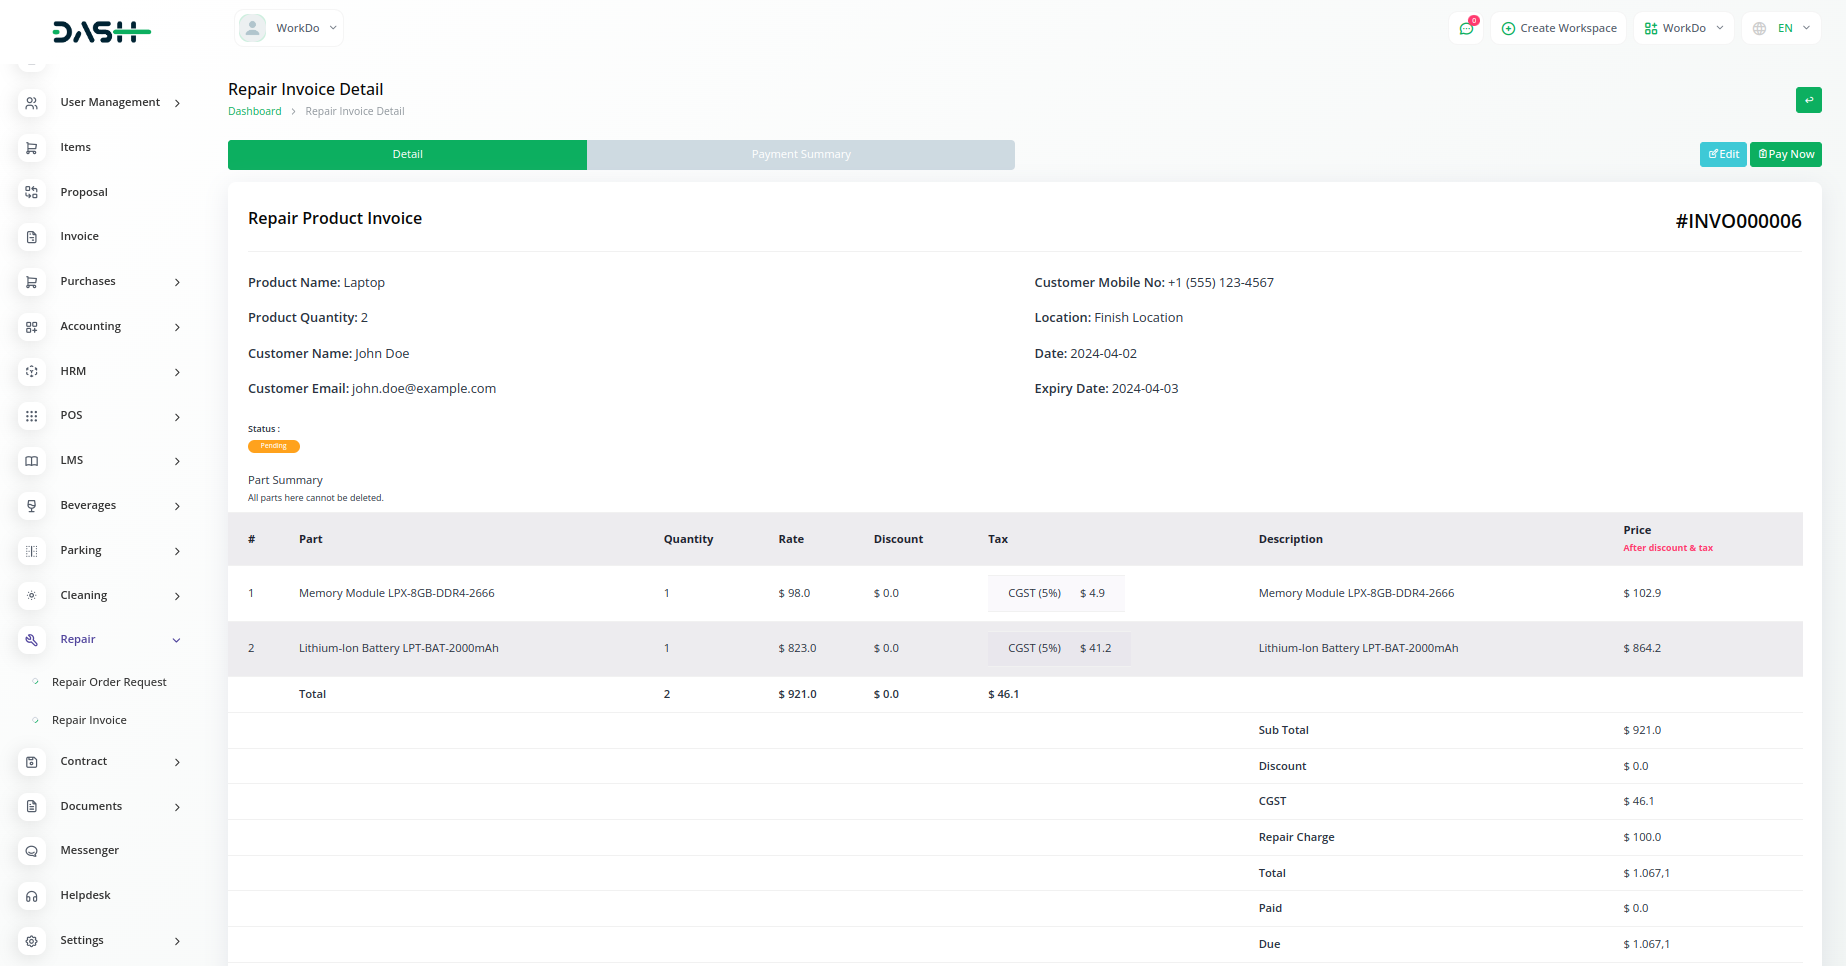Click the green back arrow button
This screenshot has height=966, width=1846.
[x=1808, y=100]
